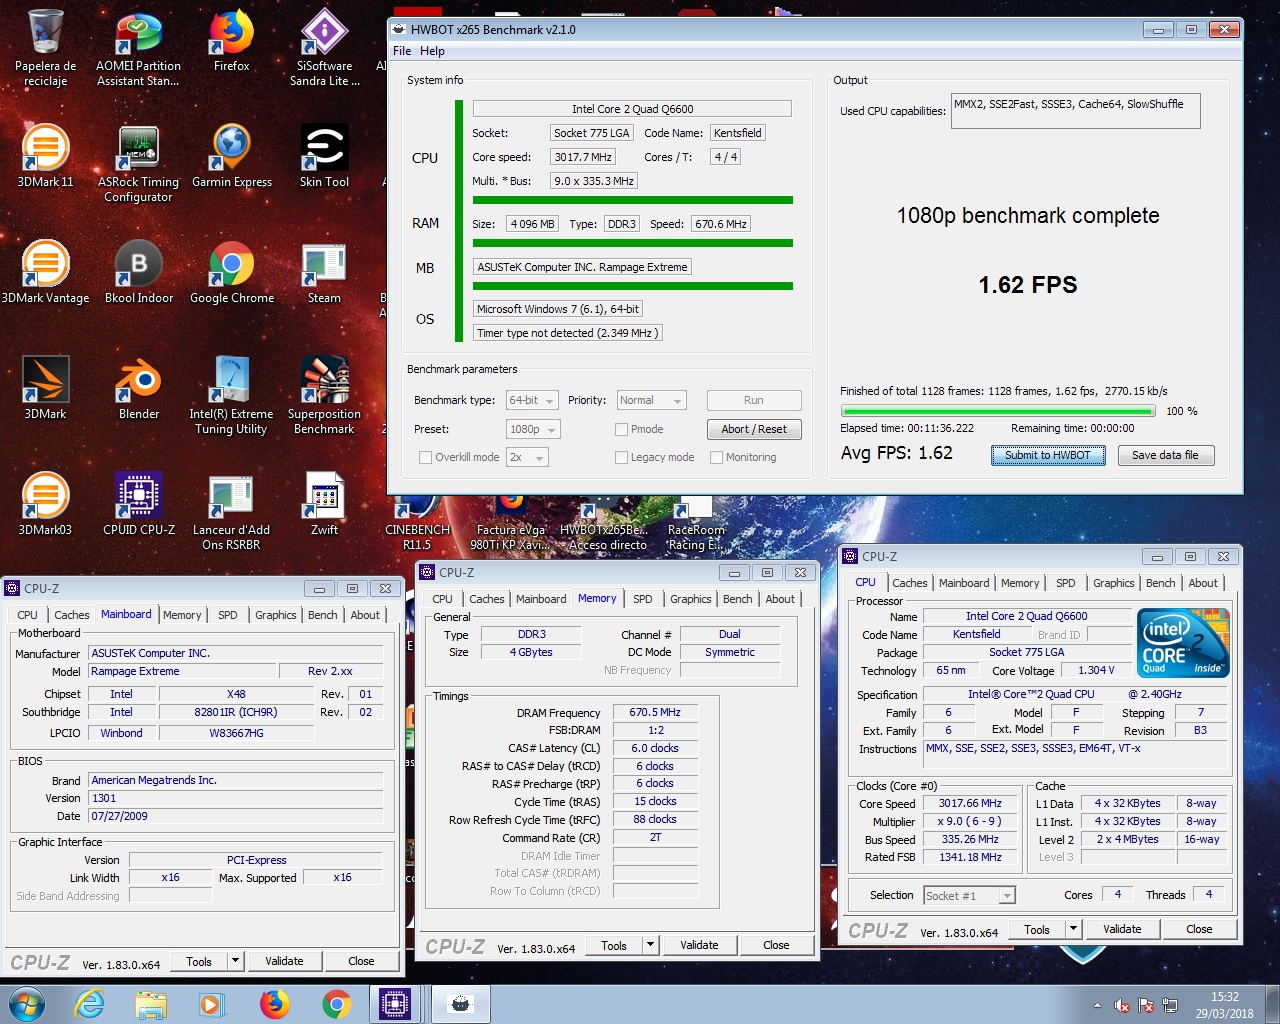Enable the Legacy mode checkbox
Screen dimensions: 1280x1024
(622, 457)
